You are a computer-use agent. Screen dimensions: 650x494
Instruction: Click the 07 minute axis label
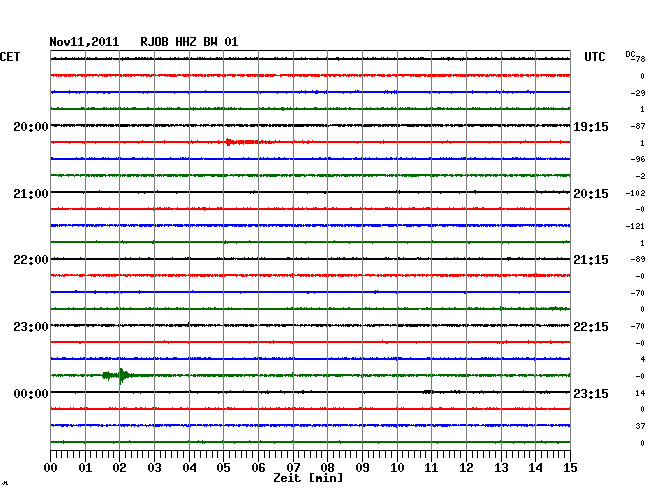point(293,467)
